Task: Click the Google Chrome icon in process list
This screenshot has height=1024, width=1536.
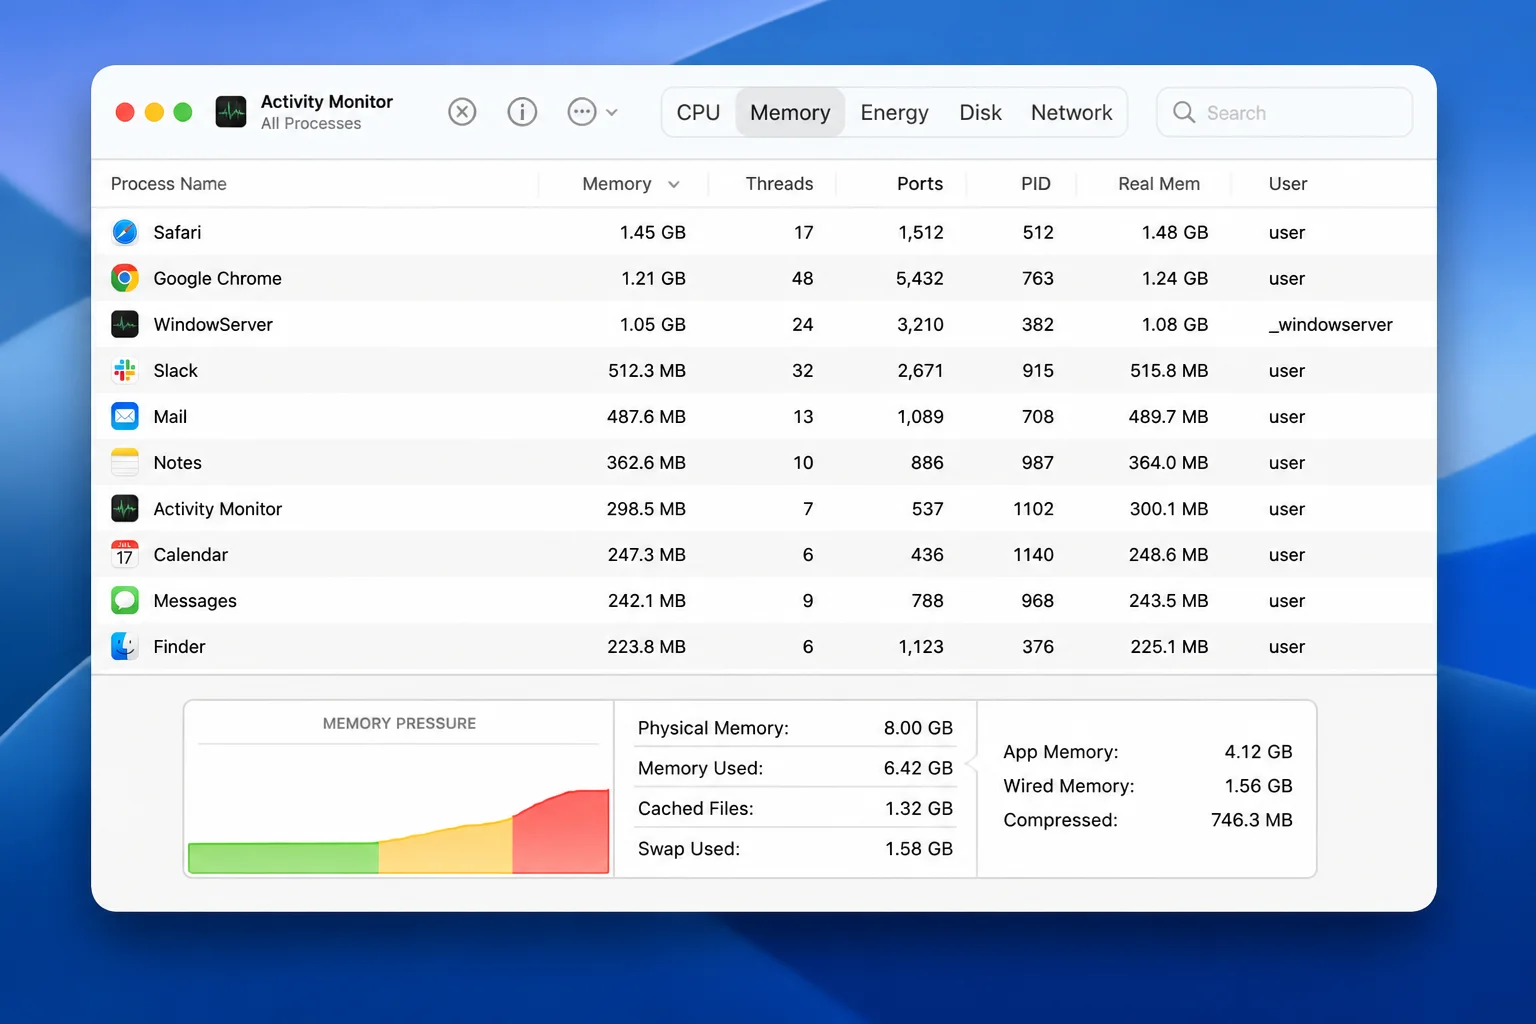Action: (x=125, y=278)
